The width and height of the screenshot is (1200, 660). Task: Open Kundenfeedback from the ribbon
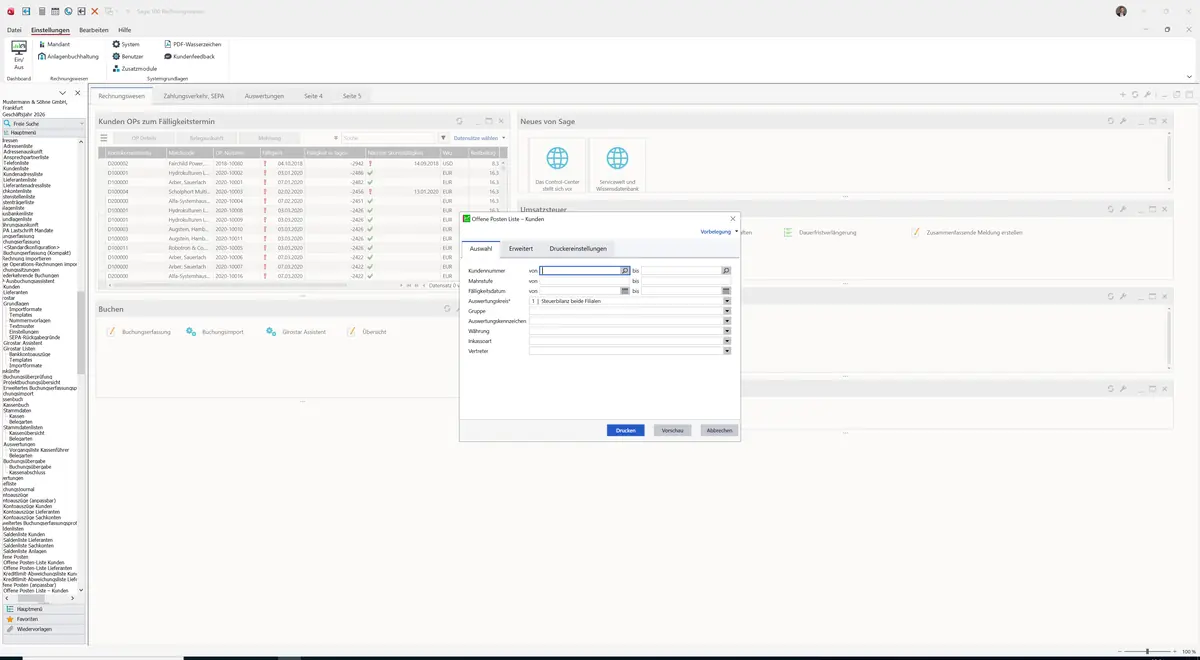pos(189,56)
